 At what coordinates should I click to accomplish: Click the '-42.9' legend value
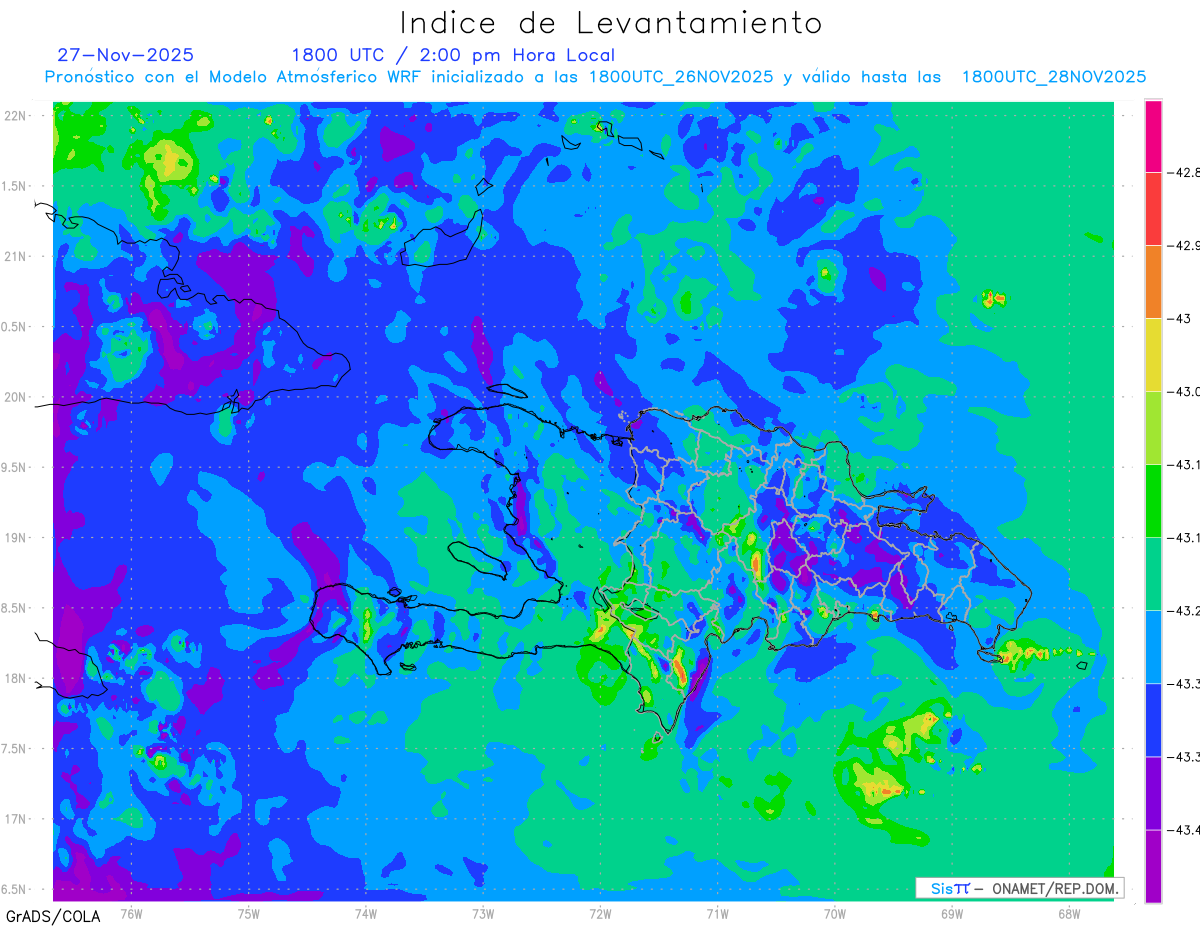(x=1184, y=246)
